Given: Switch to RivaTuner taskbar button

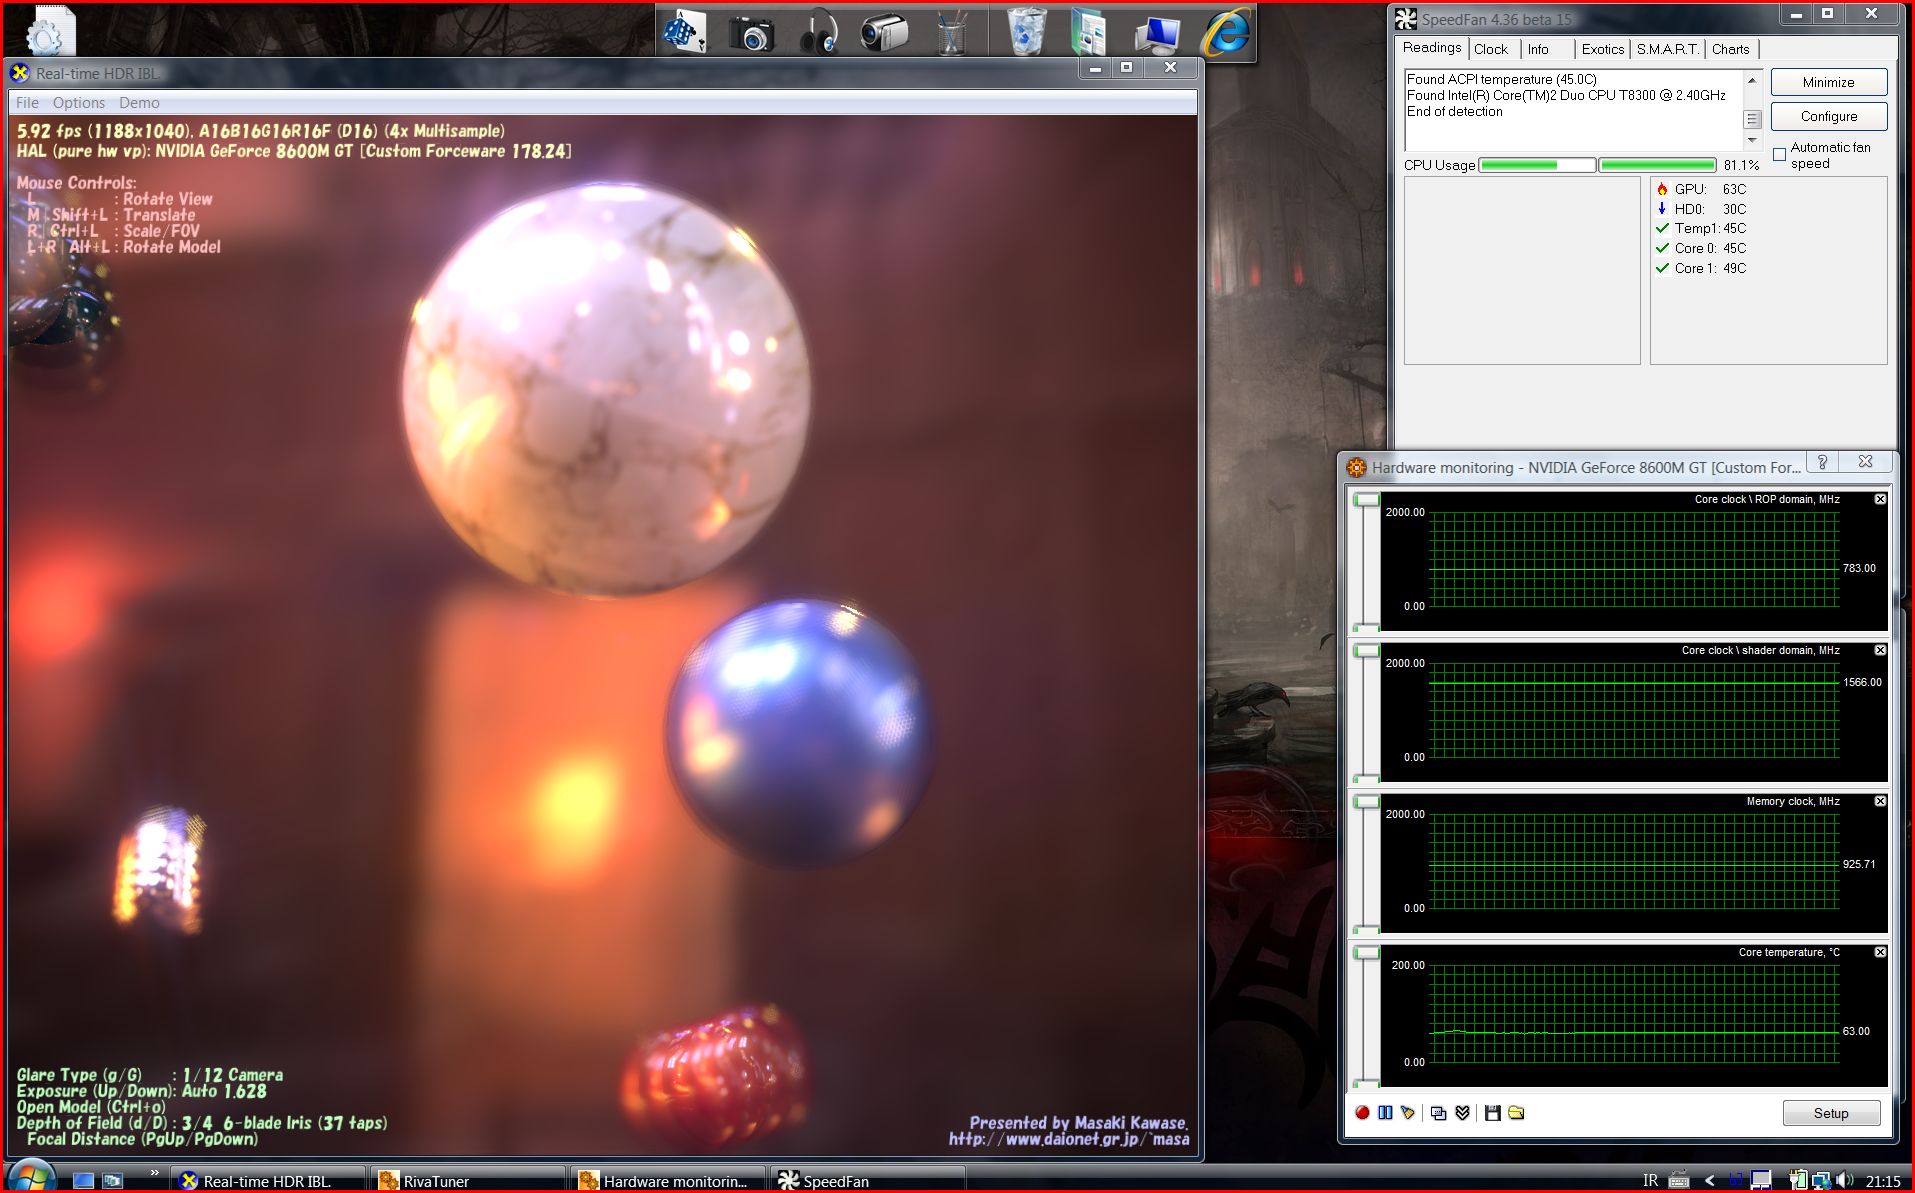Looking at the screenshot, I should coord(467,1180).
